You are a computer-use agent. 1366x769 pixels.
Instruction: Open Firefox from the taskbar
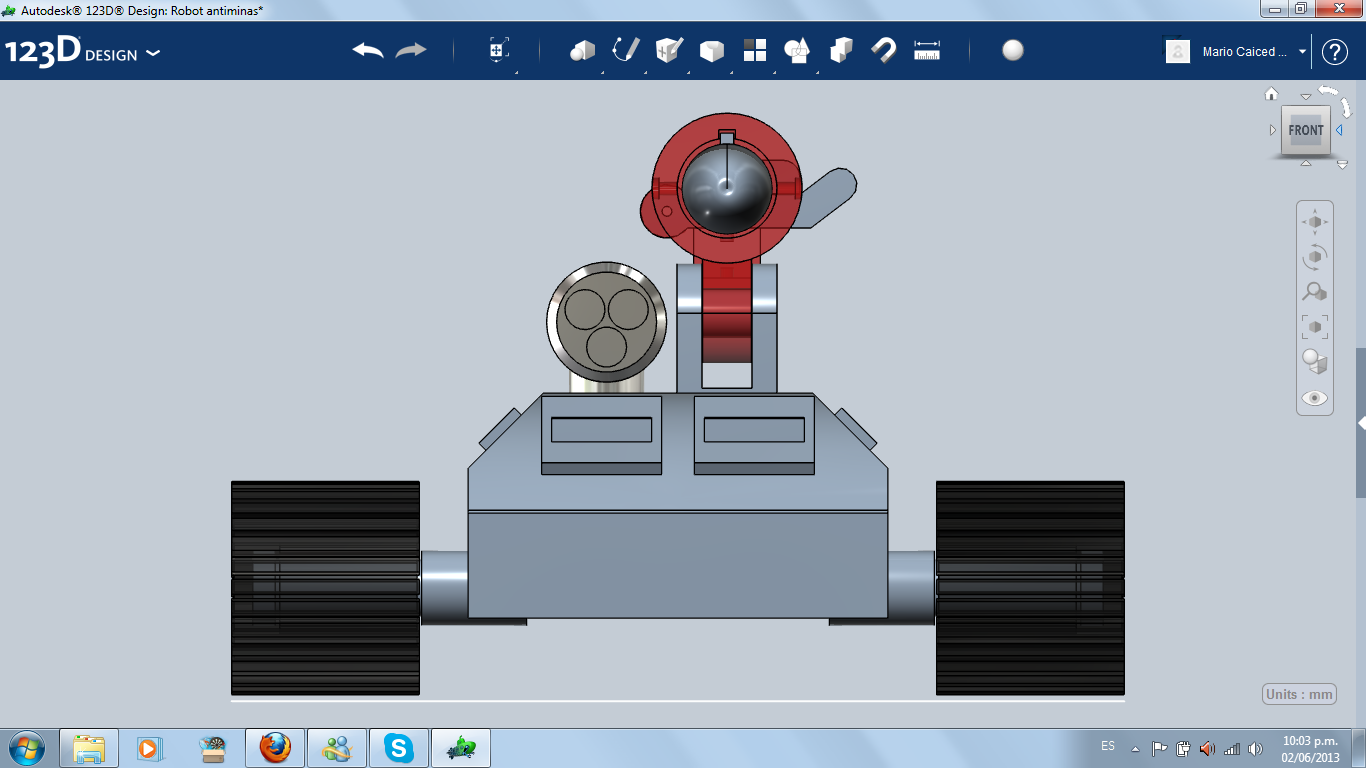[x=274, y=748]
